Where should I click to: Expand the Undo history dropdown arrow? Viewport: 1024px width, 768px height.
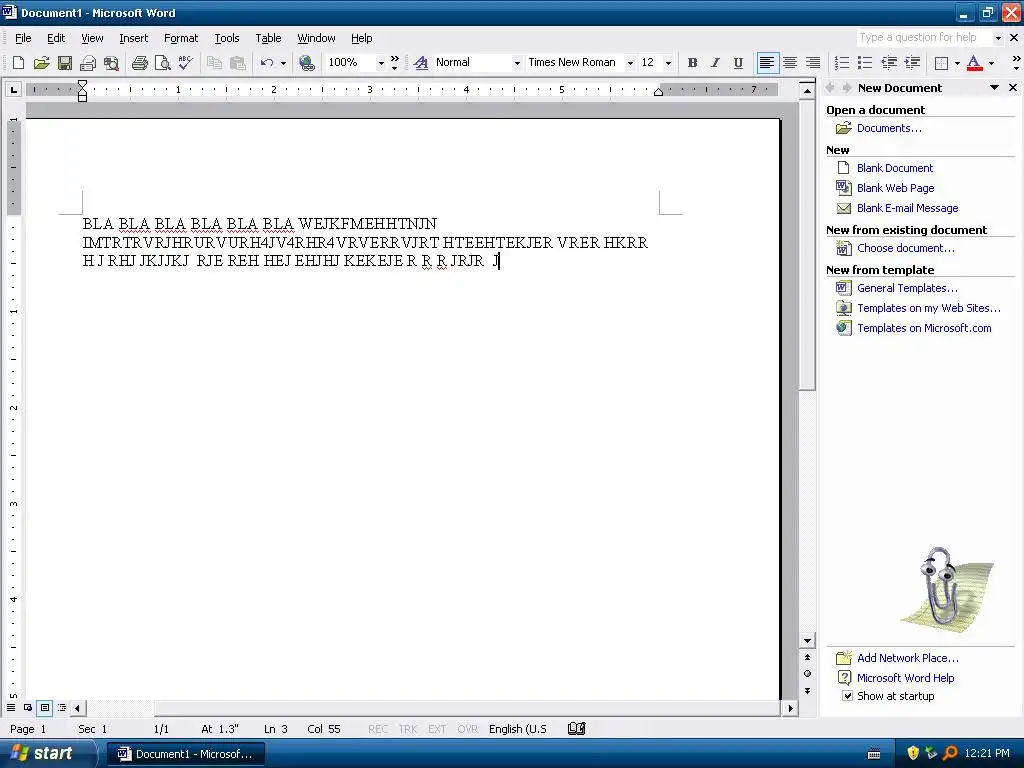[283, 63]
